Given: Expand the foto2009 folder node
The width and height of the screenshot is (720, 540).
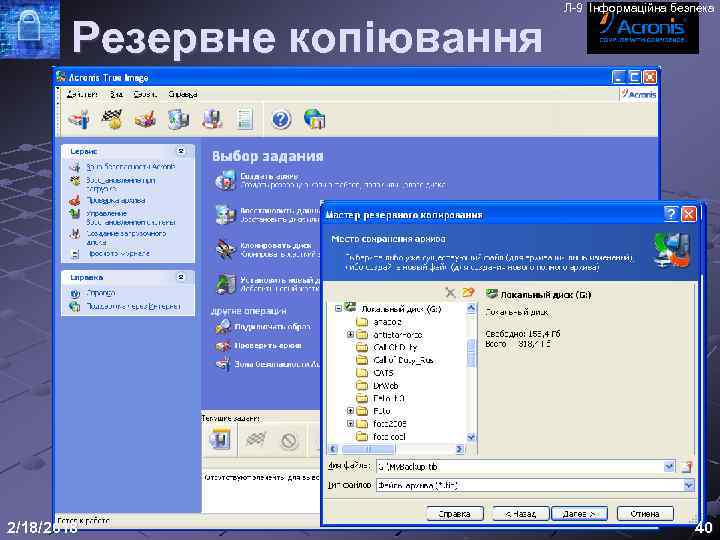Looking at the screenshot, I should pos(350,423).
